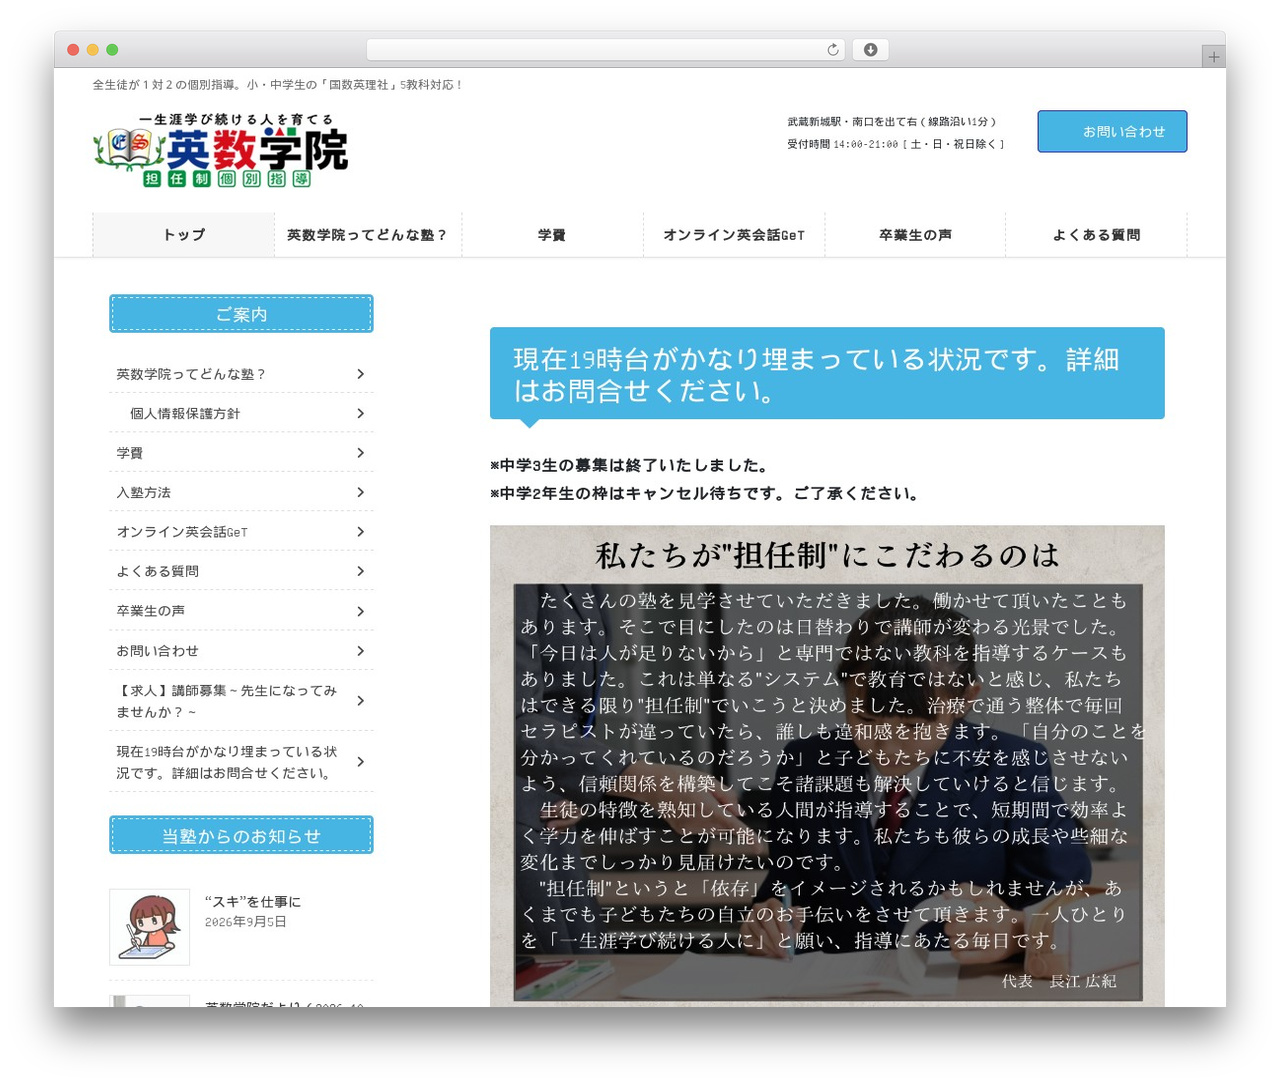Open sidebar link 卒業生の声
This screenshot has height=1084, width=1280.
(x=241, y=611)
